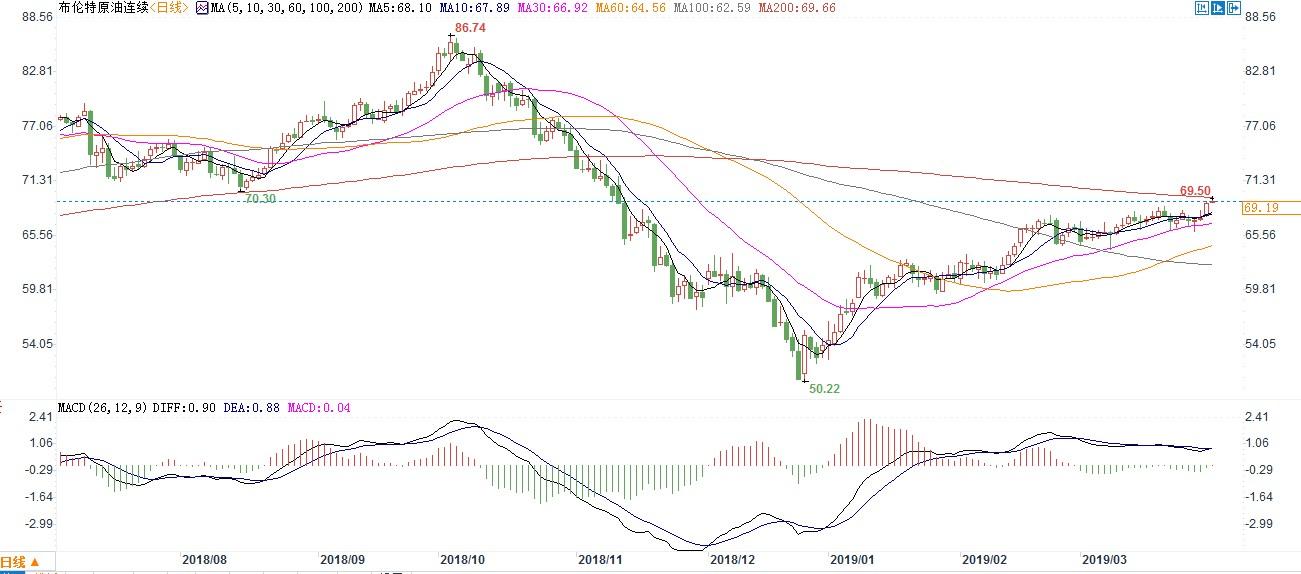The image size is (1301, 574).
Task: Click the <日线> period label in the title
Action: 170,8
